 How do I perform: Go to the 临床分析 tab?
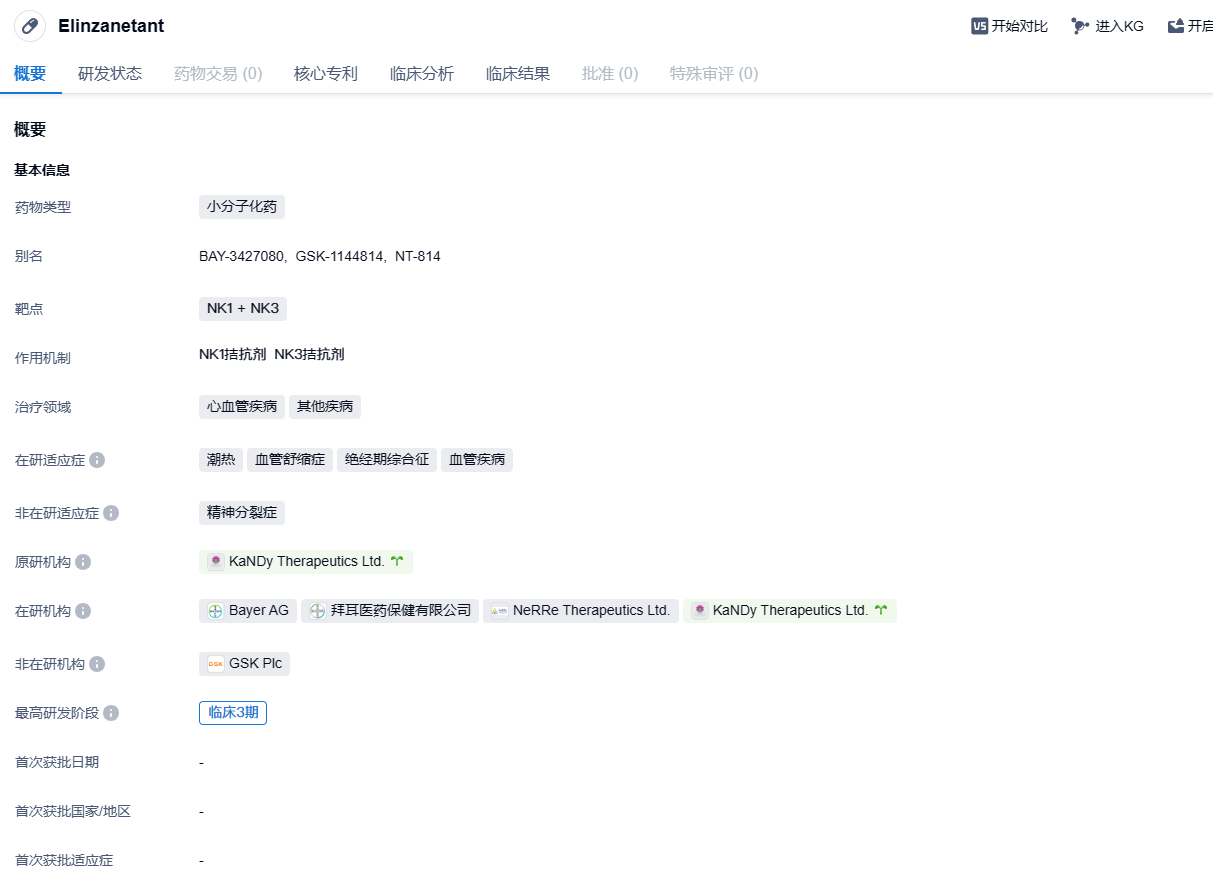(x=422, y=74)
